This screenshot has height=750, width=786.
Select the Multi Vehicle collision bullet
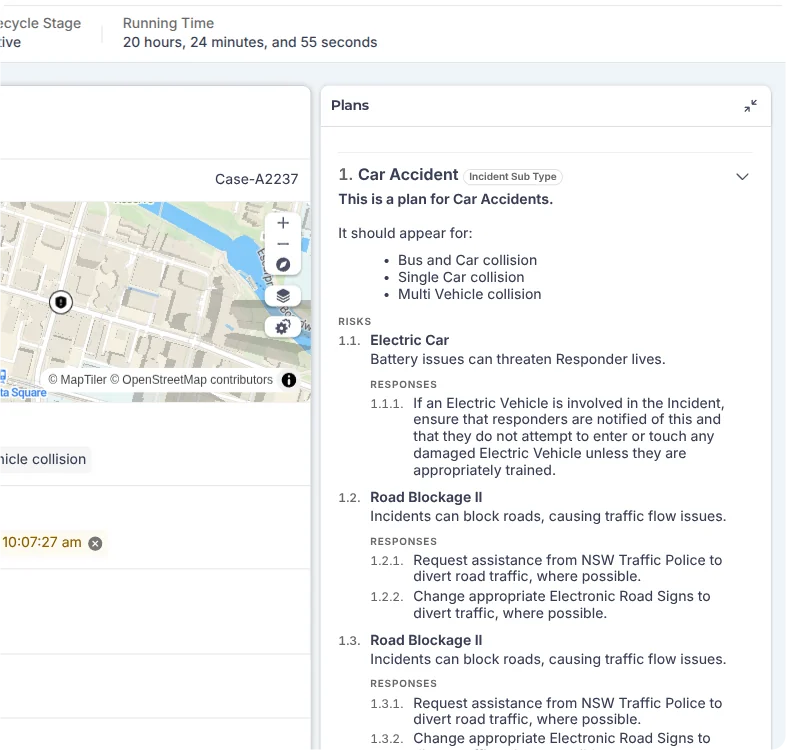coord(469,294)
